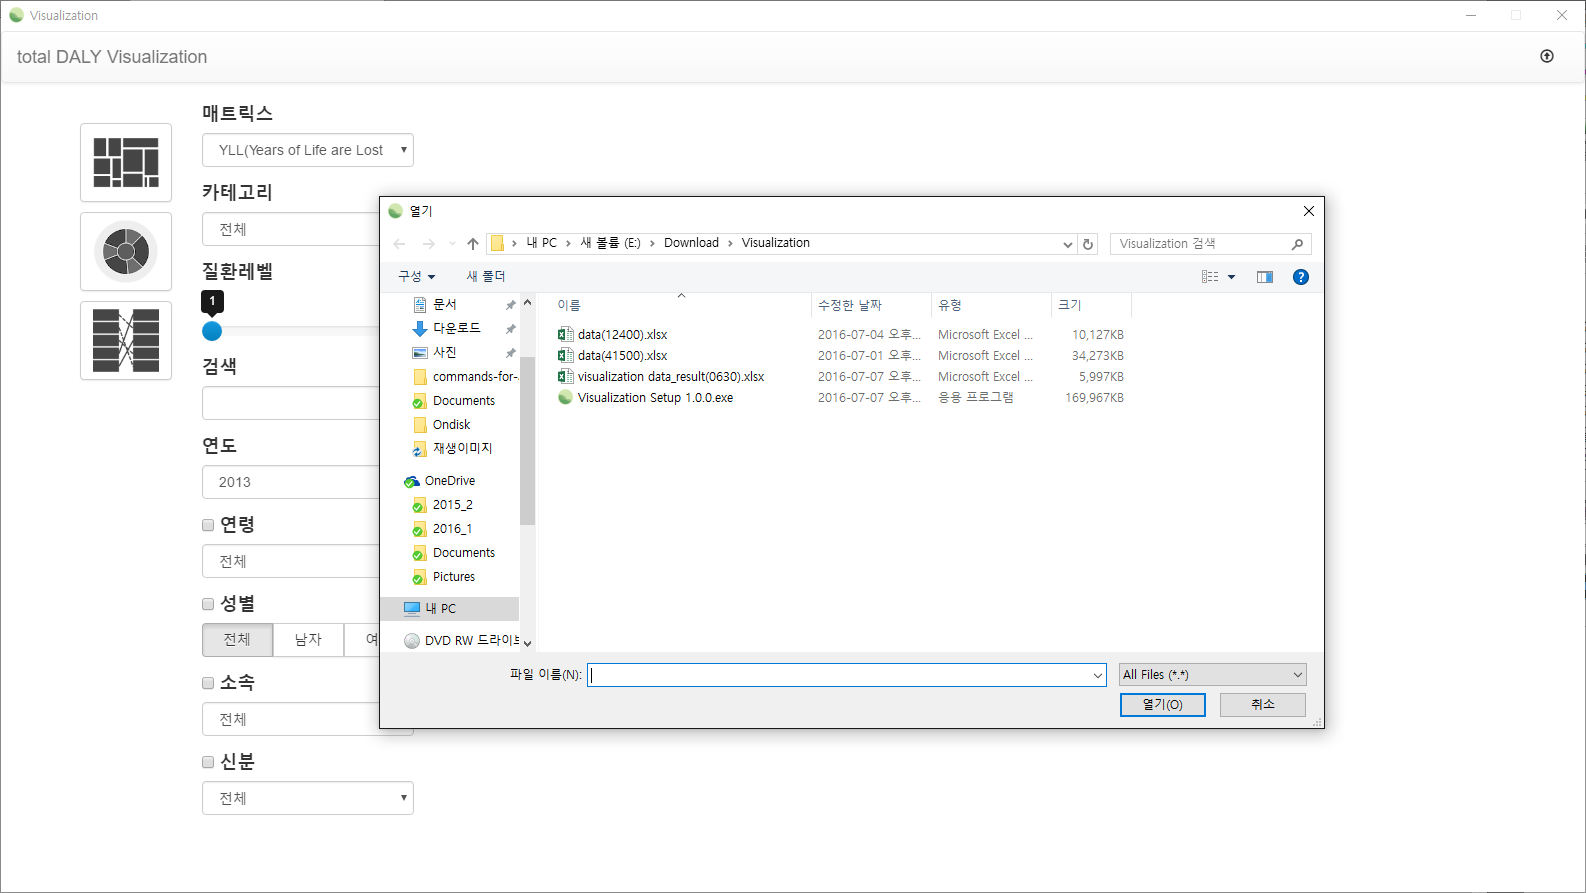Enable the 연령 checkbox
The image size is (1586, 893).
coord(208,525)
